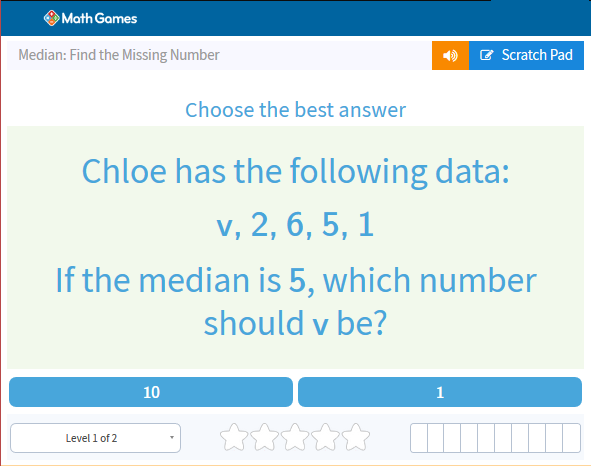This screenshot has width=591, height=466.
Task: Click the Math Games logo icon
Action: 52,18
